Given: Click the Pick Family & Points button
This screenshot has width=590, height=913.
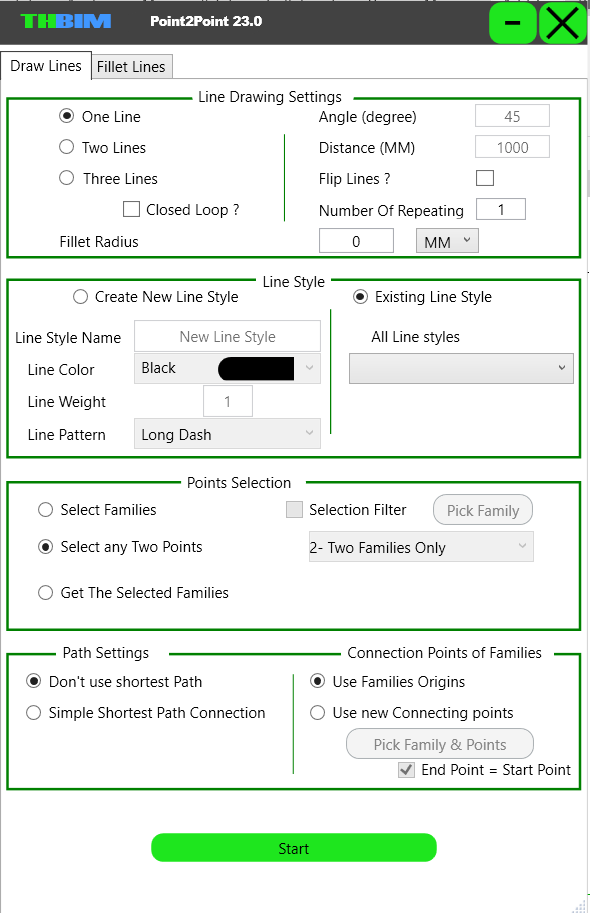Looking at the screenshot, I should [x=440, y=744].
